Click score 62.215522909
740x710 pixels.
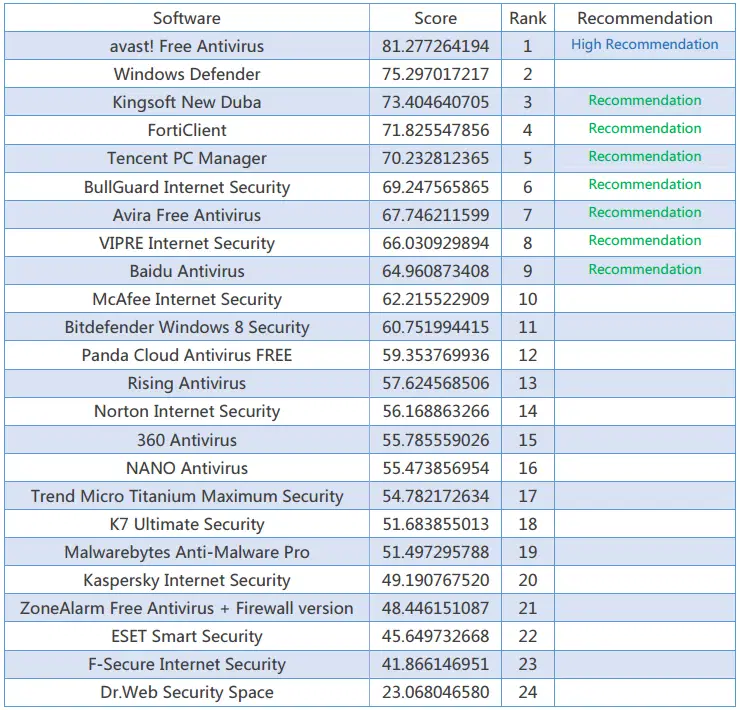[435, 299]
